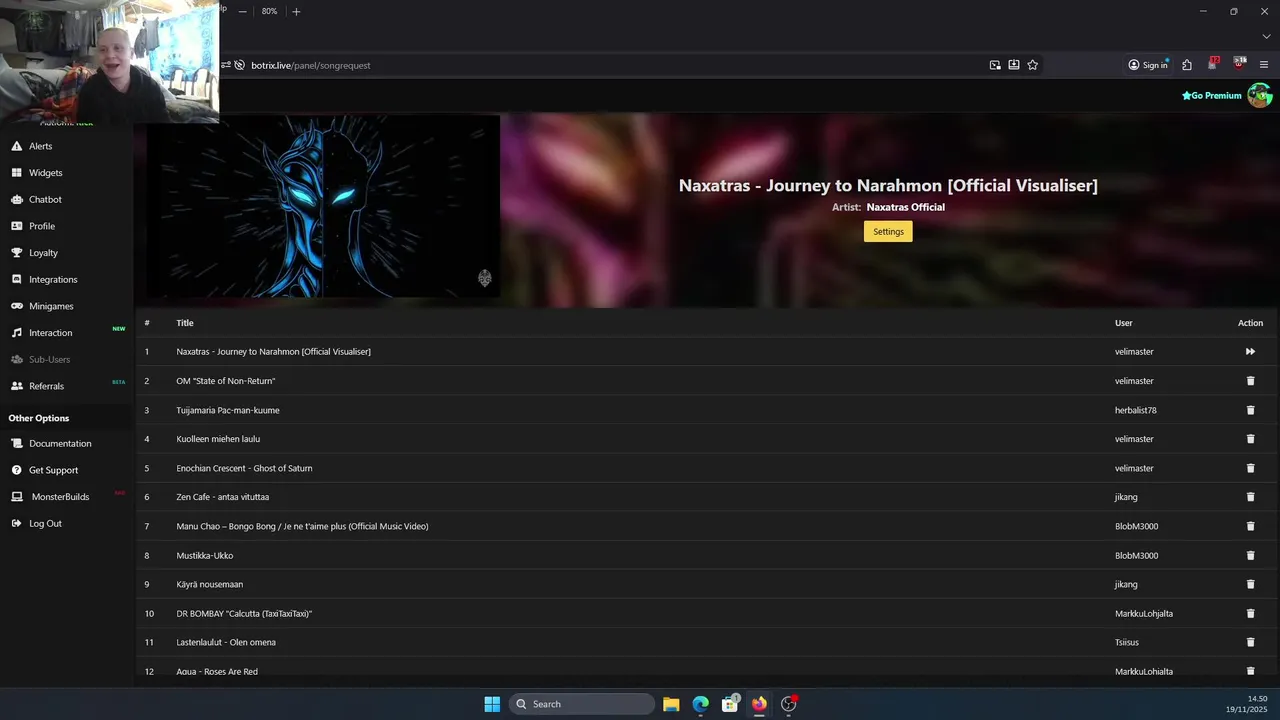This screenshot has width=1280, height=720.
Task: Click Go Premium link
Action: click(x=1211, y=96)
